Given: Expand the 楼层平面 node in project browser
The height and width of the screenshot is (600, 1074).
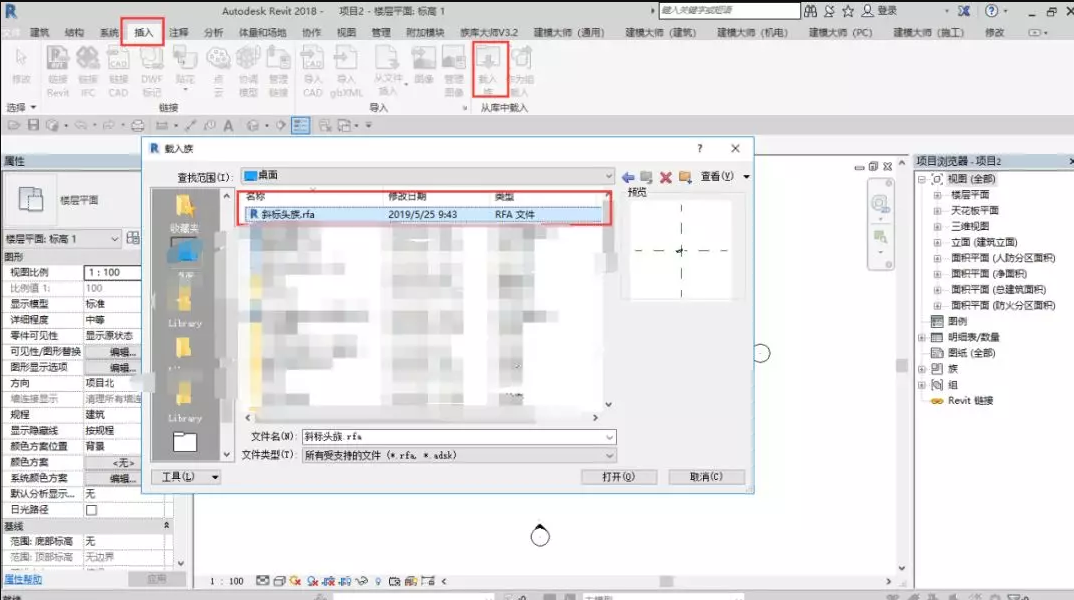Looking at the screenshot, I should click(937, 195).
